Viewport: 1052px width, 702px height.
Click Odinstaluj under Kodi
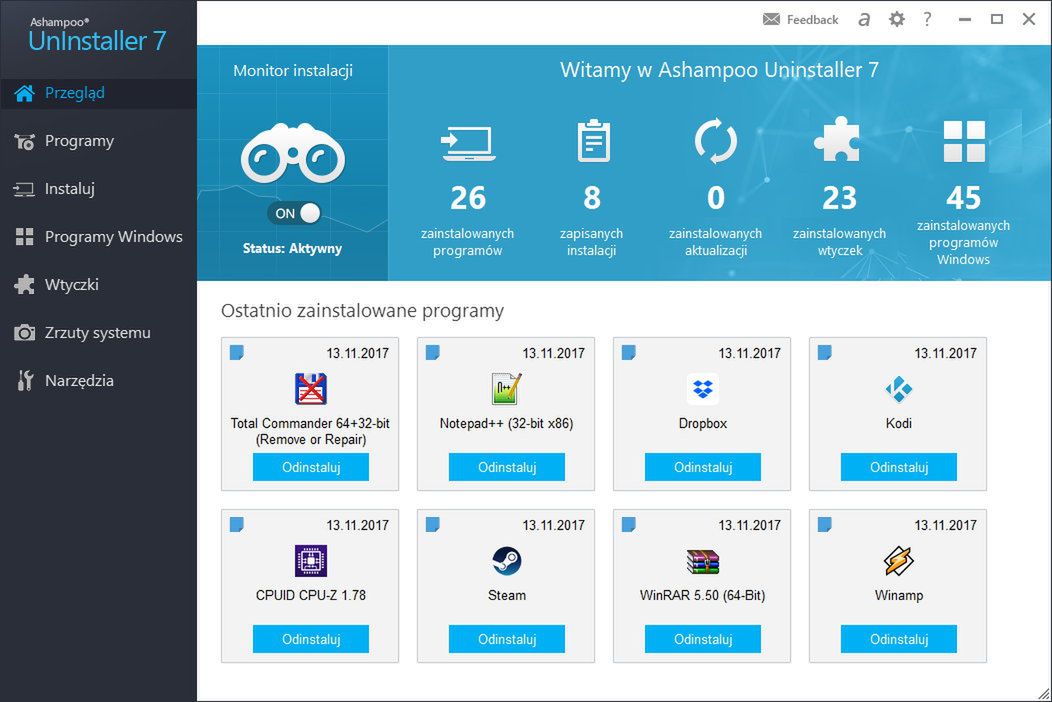898,467
